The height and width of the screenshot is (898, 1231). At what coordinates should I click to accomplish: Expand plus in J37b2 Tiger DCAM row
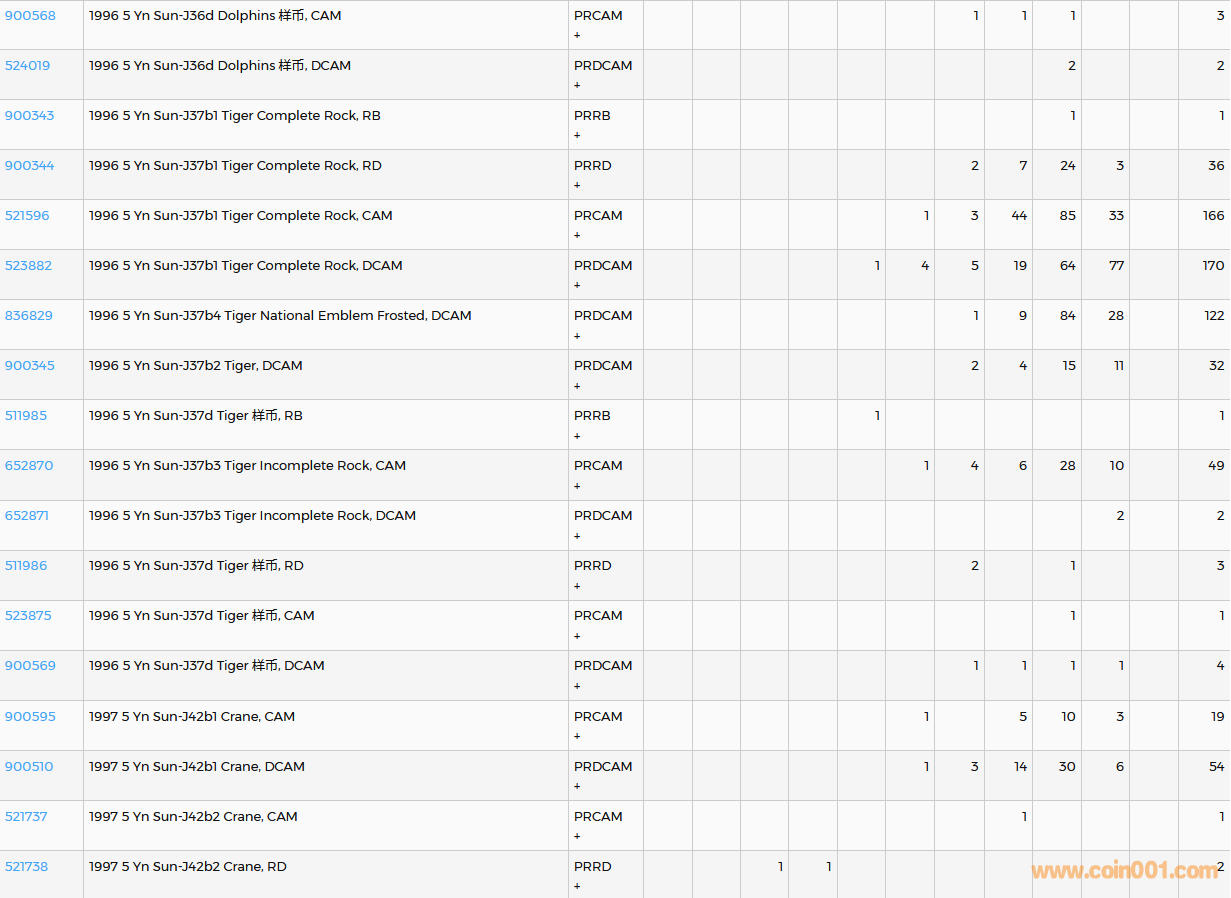click(577, 386)
